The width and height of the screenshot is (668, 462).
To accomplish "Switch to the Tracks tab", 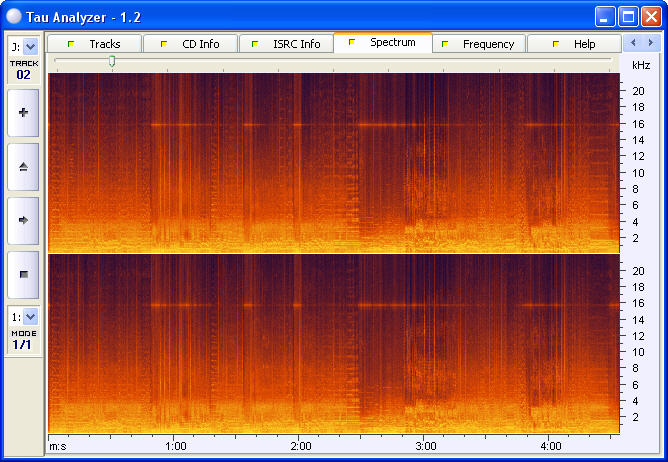I will point(94,44).
